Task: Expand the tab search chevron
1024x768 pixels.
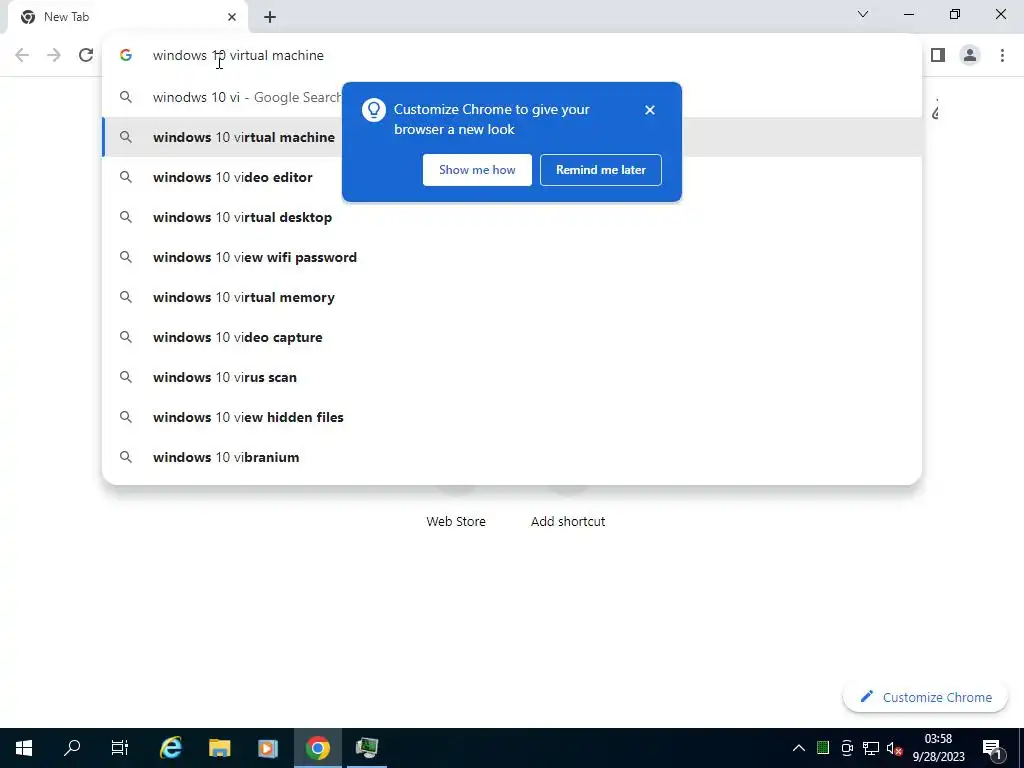Action: (x=863, y=14)
